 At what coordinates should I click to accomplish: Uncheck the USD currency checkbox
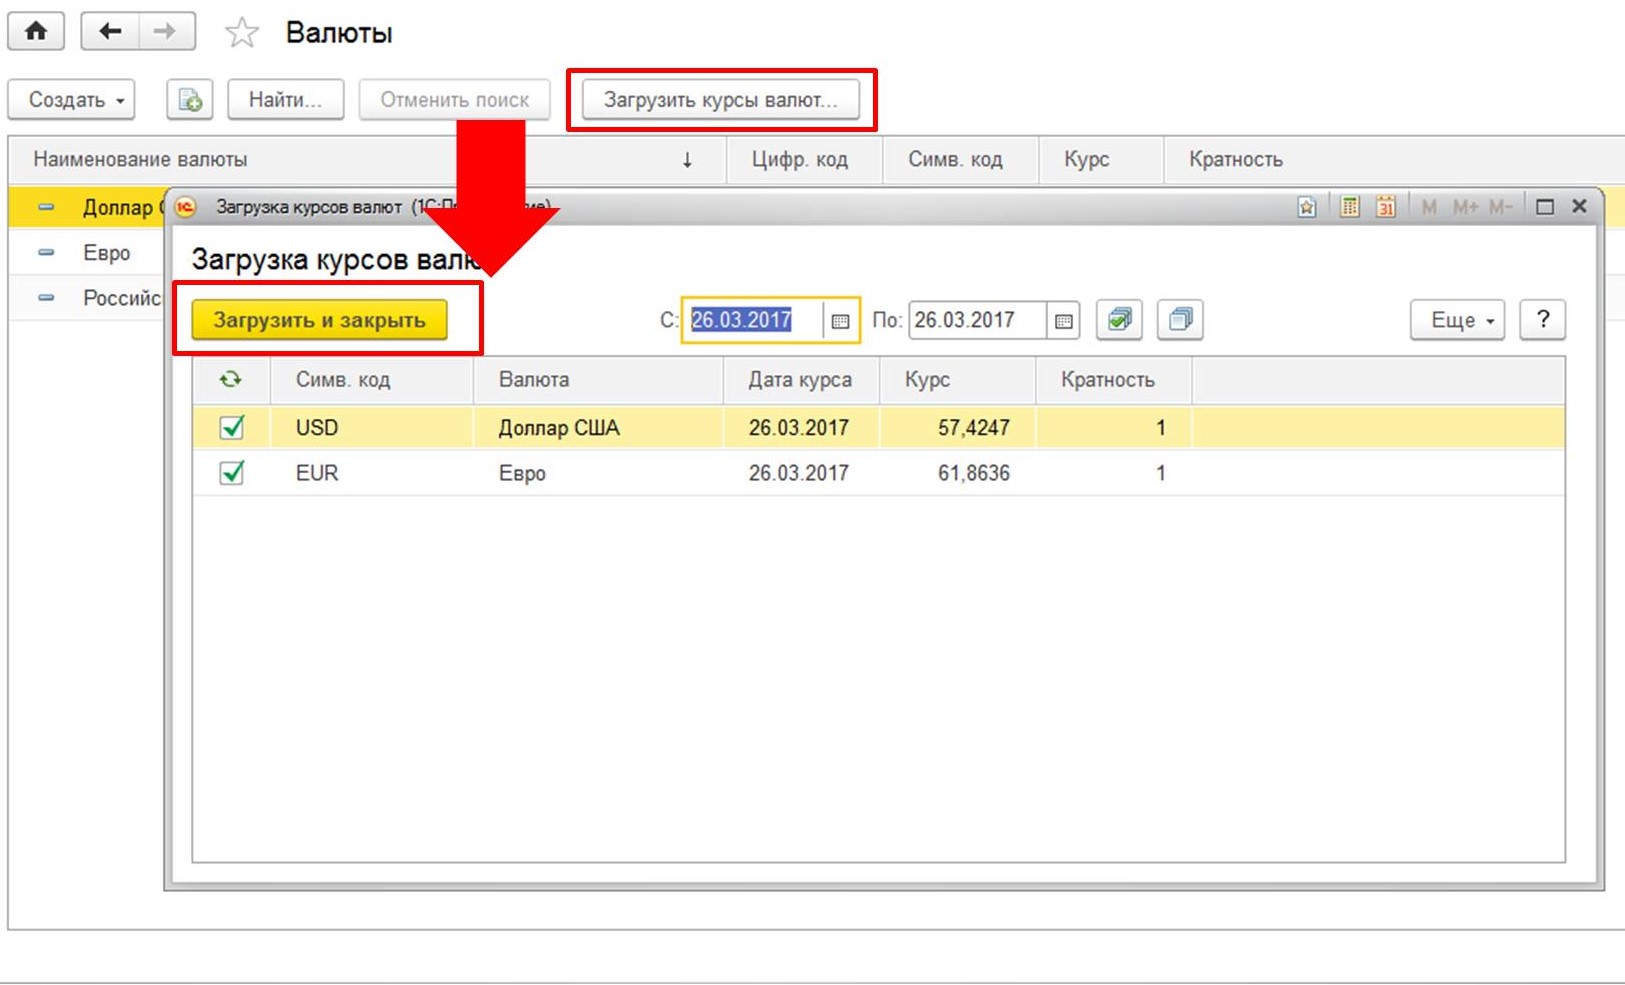tap(232, 428)
